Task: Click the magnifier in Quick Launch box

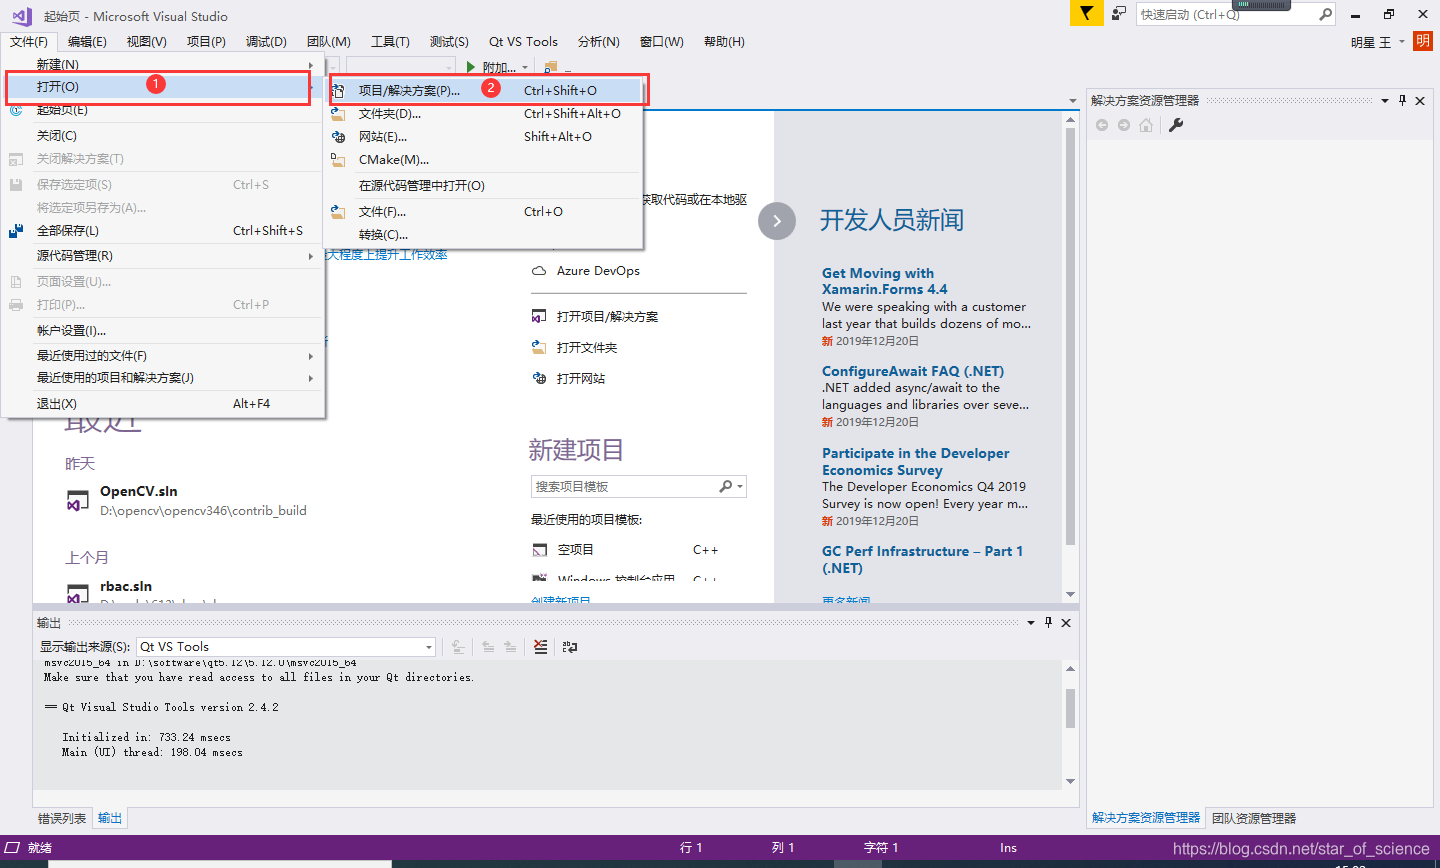Action: tap(1325, 14)
